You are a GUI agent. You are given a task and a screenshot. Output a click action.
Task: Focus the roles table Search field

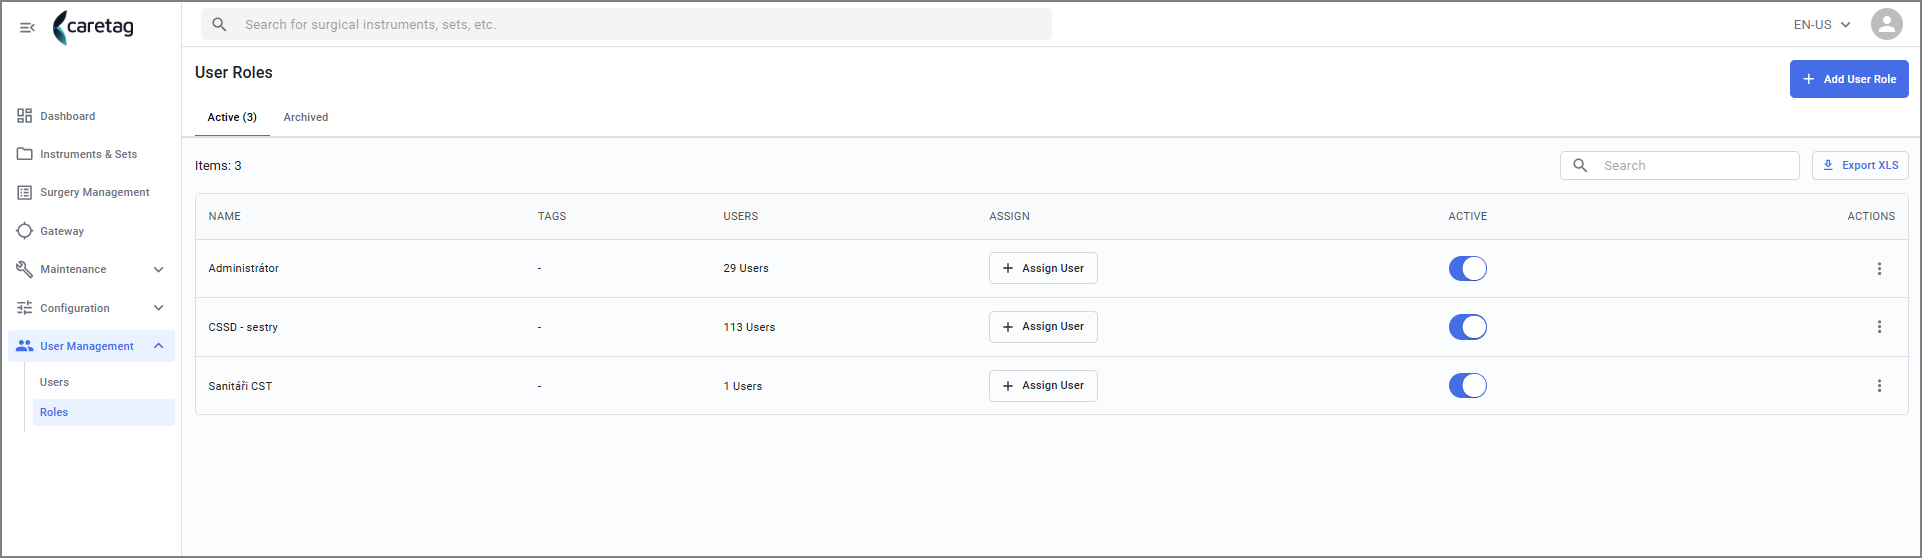click(x=1679, y=165)
